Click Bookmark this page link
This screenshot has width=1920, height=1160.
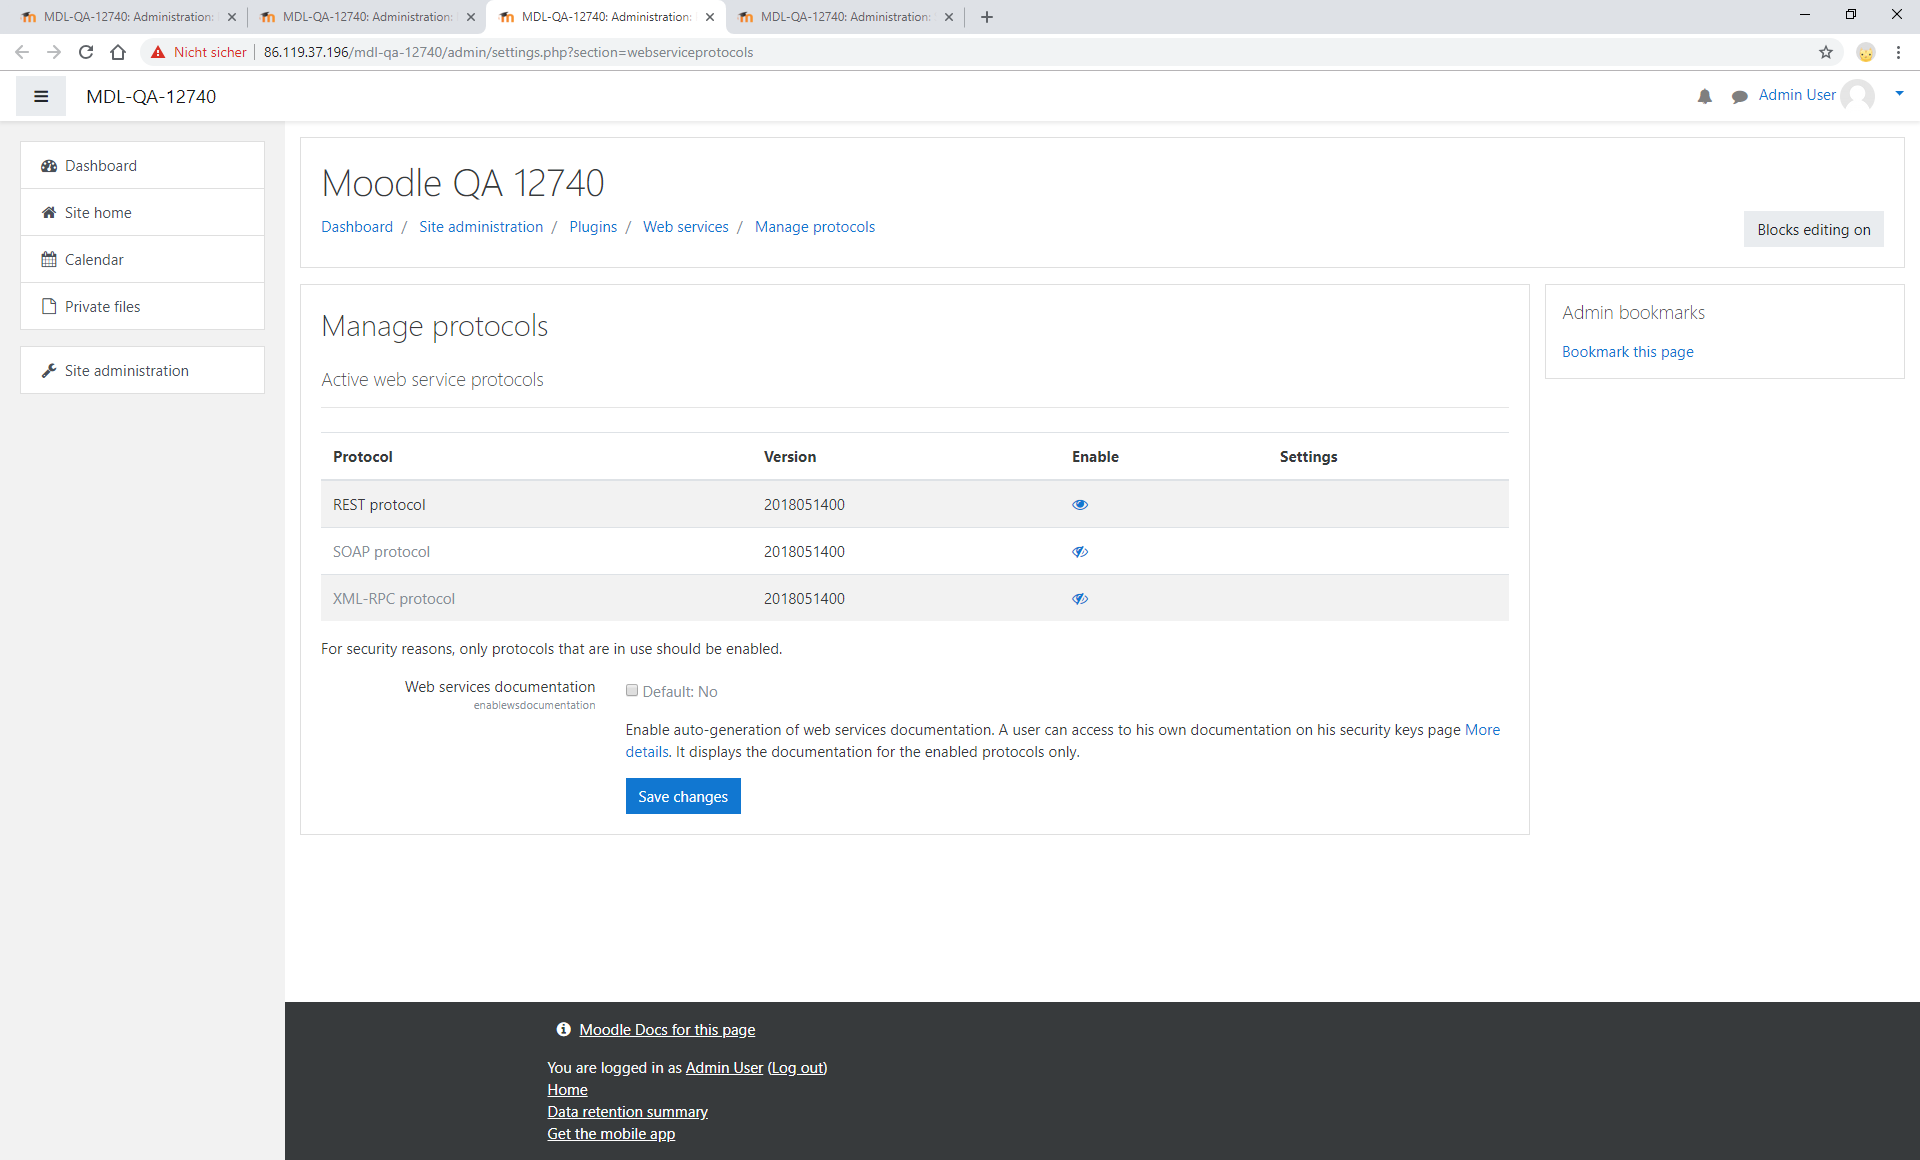[1627, 352]
